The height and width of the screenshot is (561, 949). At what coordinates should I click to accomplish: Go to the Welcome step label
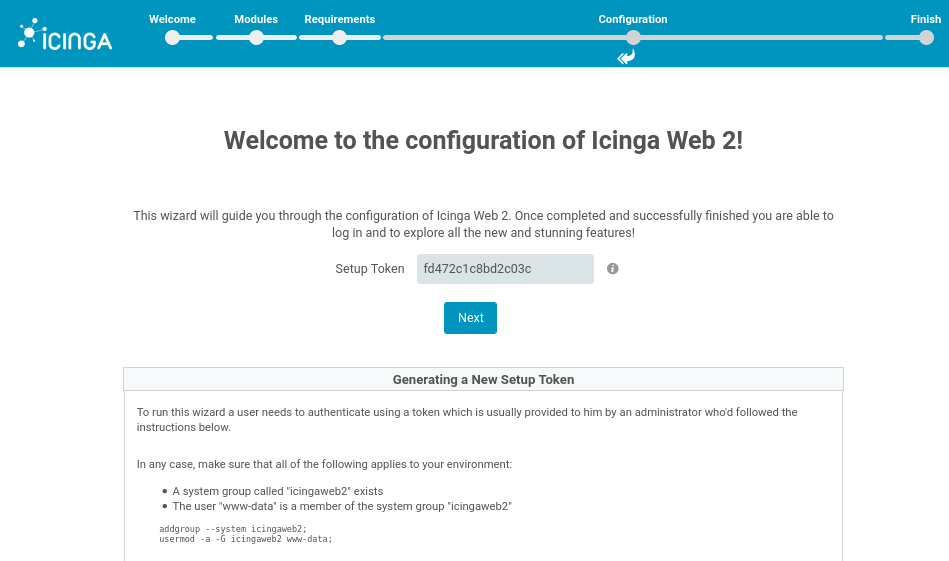point(172,19)
